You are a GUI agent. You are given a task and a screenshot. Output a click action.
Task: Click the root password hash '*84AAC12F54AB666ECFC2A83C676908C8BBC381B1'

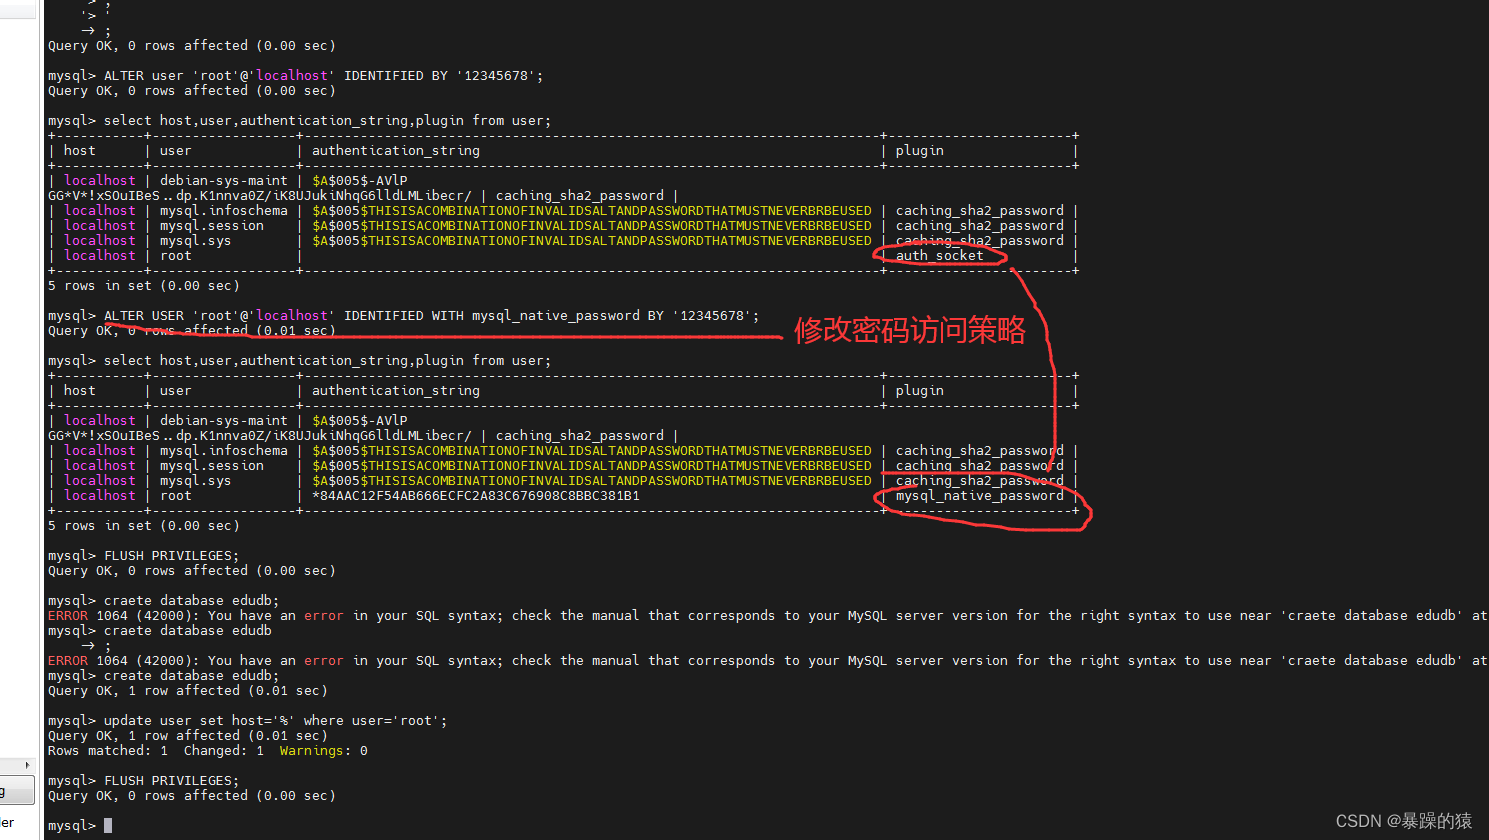click(476, 496)
